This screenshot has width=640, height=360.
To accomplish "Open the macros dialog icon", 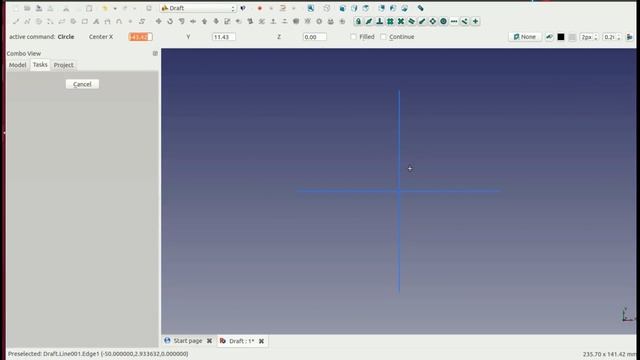I will 282,8.
